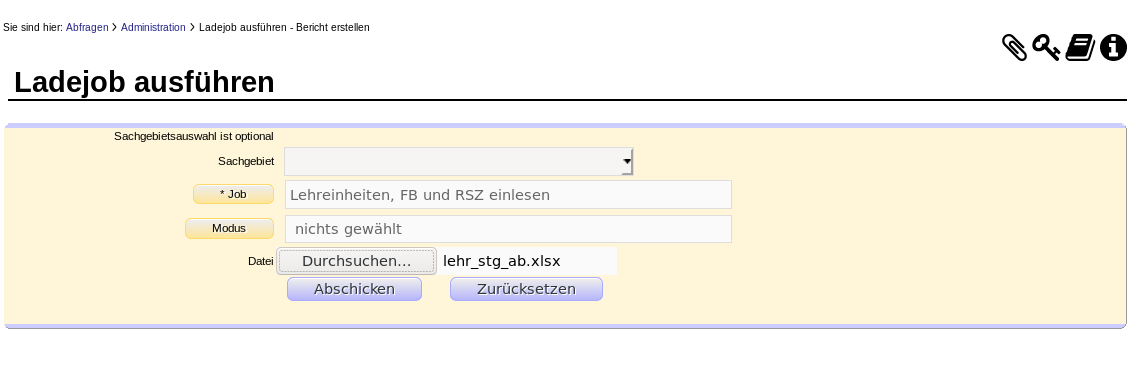
Task: Click the Ladejob ausführen page heading
Action: (x=144, y=82)
